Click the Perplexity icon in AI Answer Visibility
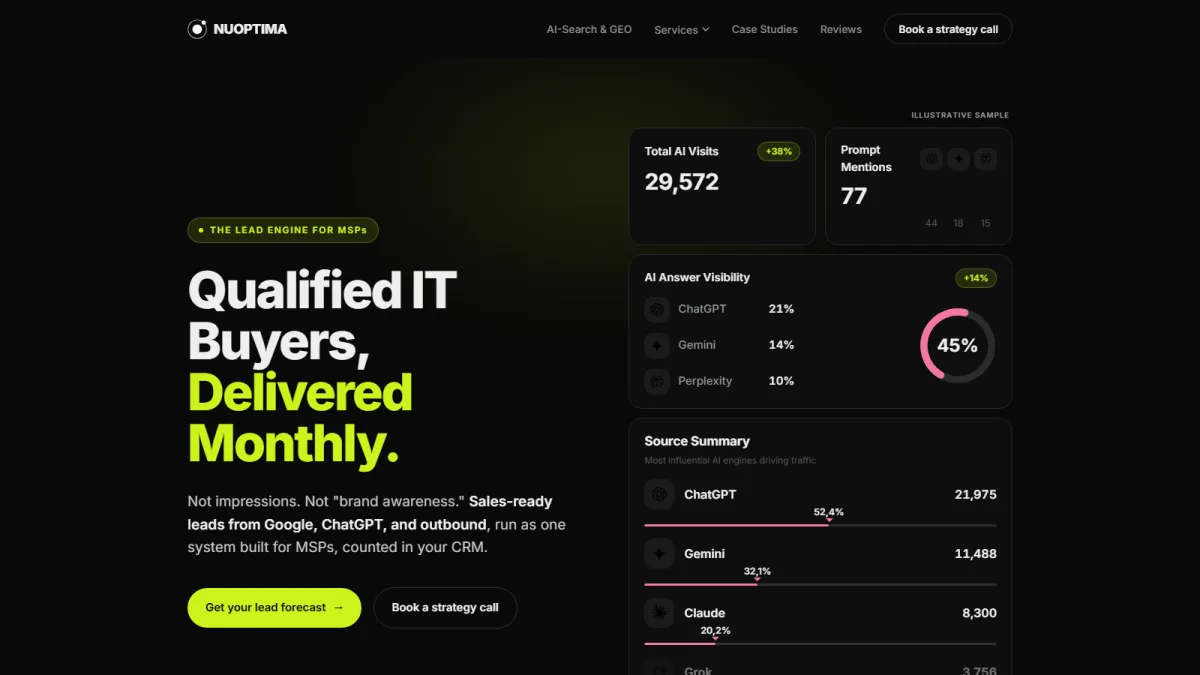 click(657, 381)
